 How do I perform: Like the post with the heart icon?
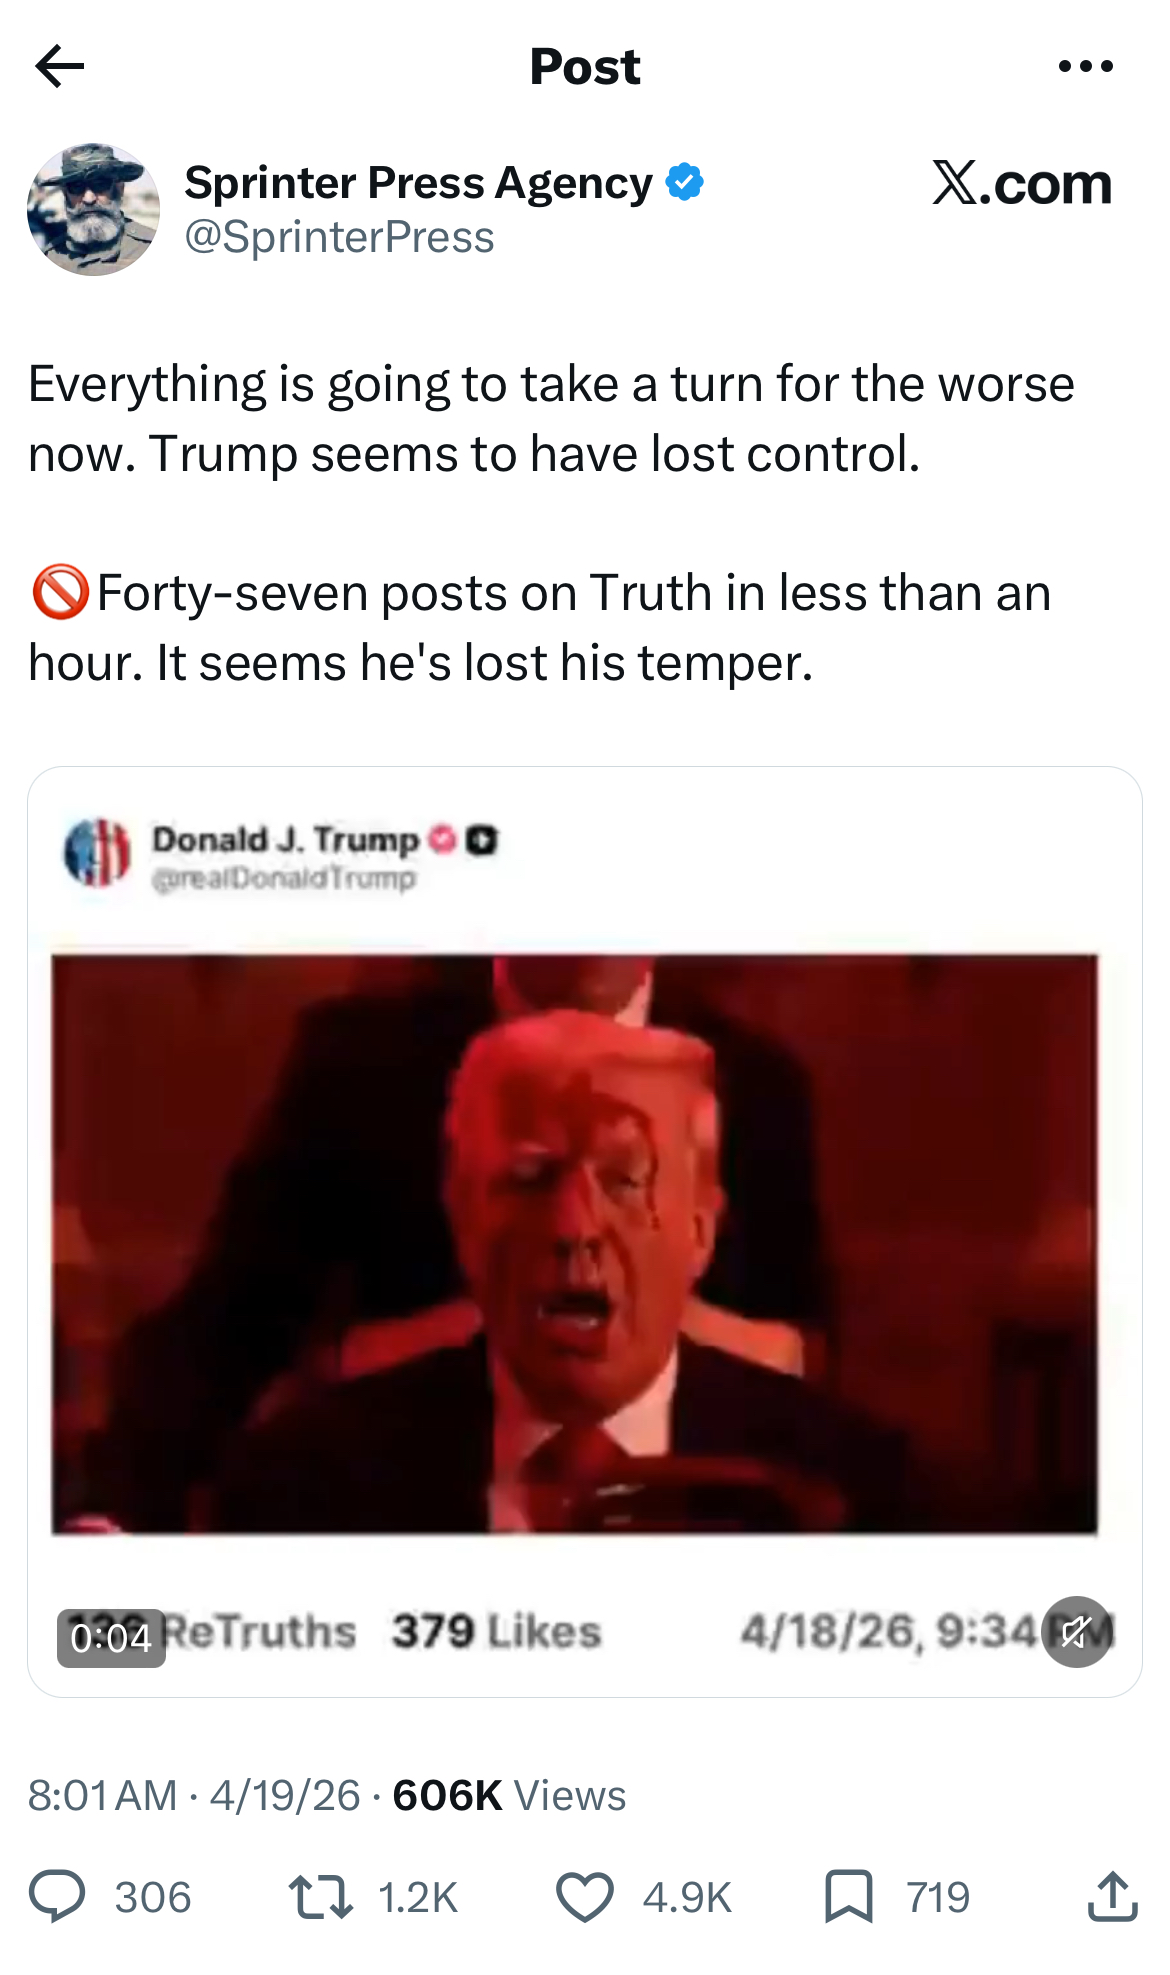[584, 1897]
